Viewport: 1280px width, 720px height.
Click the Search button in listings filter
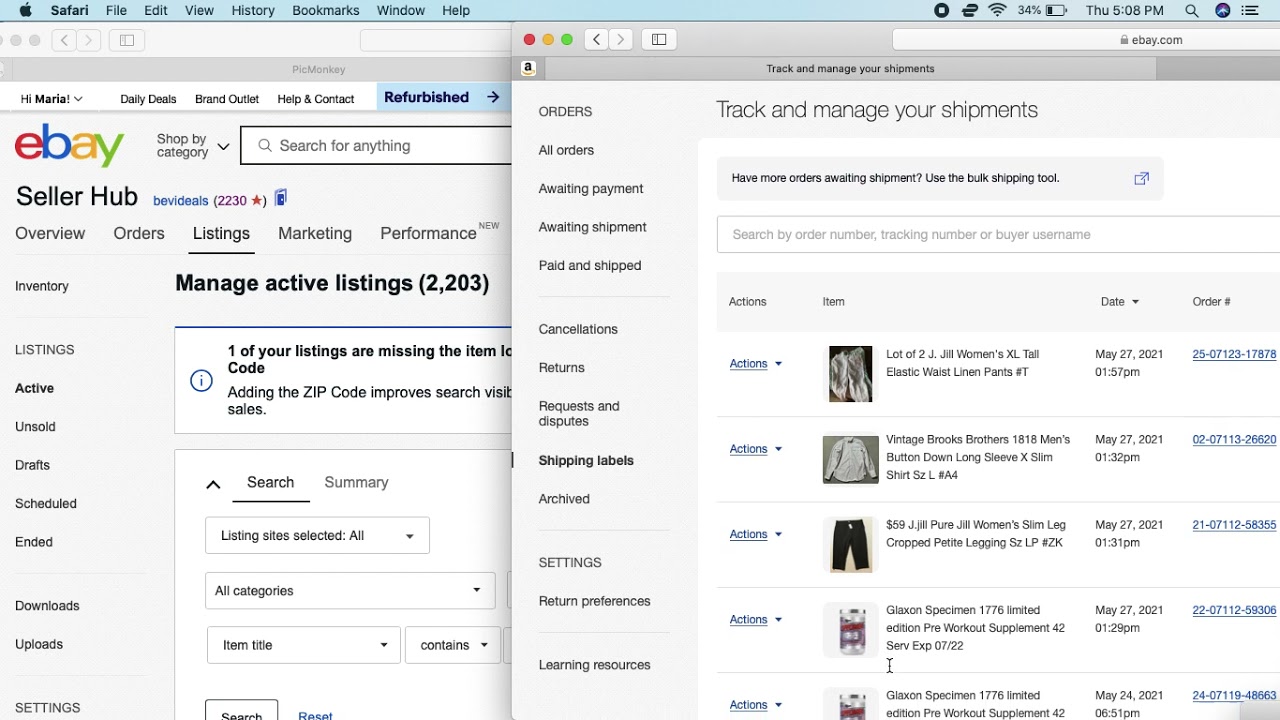point(241,711)
